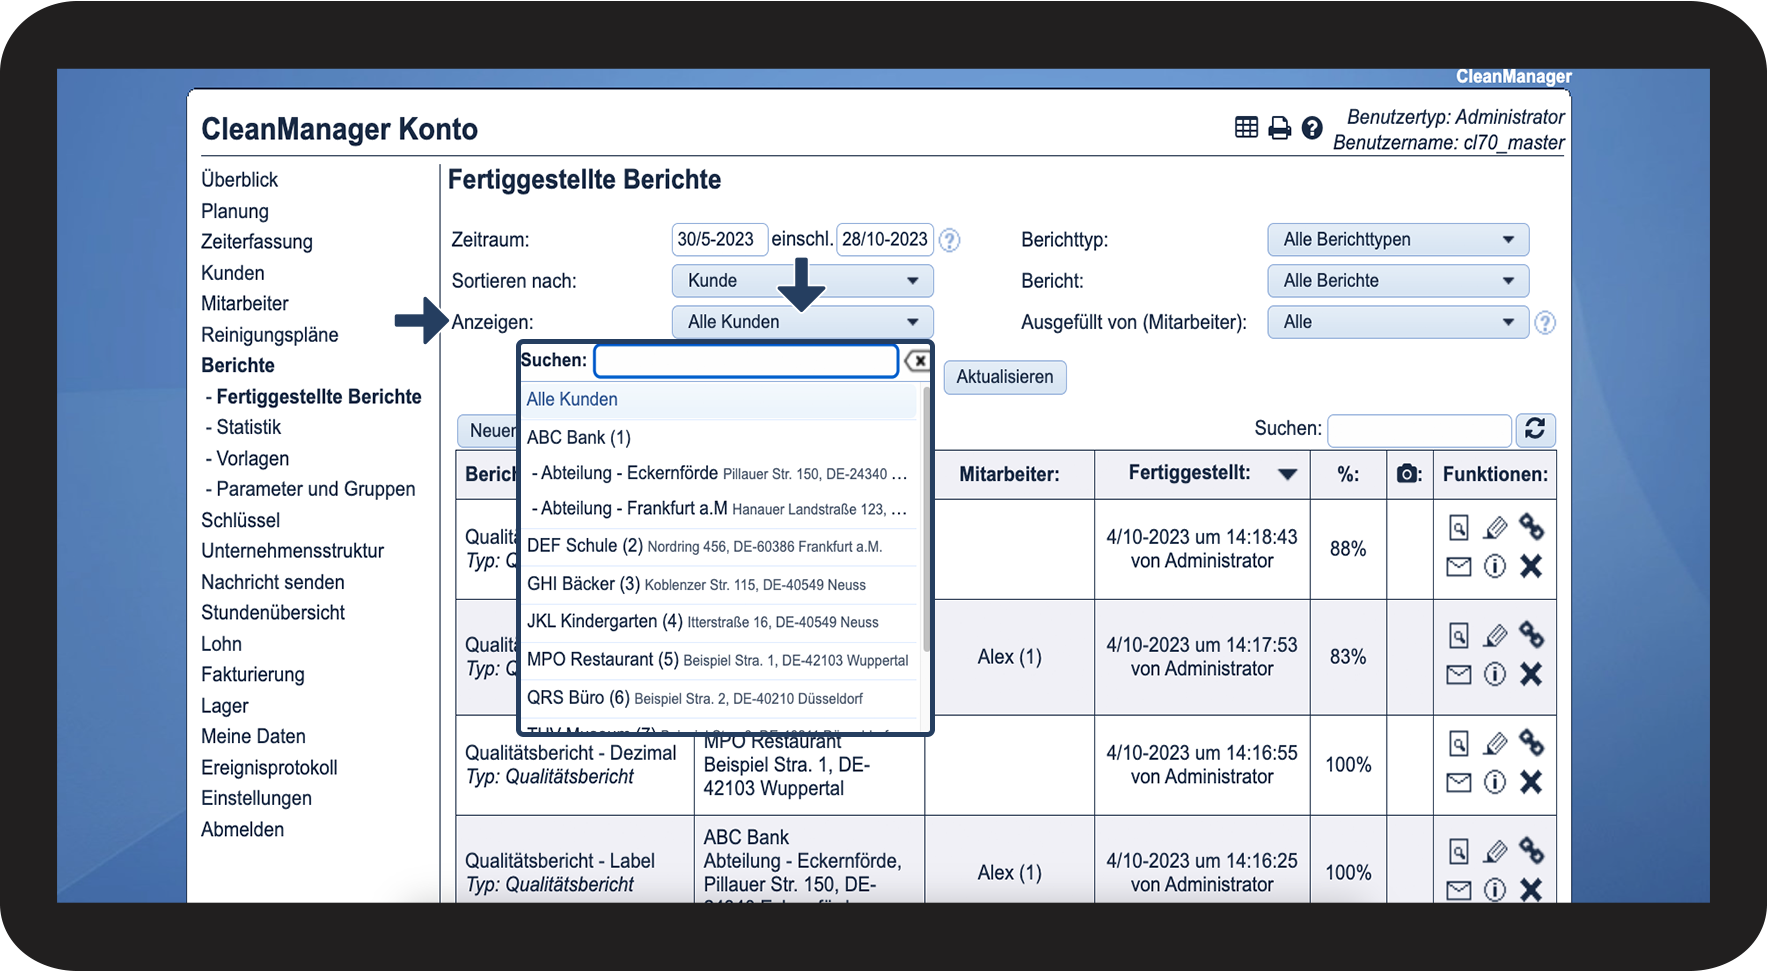This screenshot has width=1767, height=971.
Task: Select MPO Restaurant (5) in customer list
Action: (719, 660)
